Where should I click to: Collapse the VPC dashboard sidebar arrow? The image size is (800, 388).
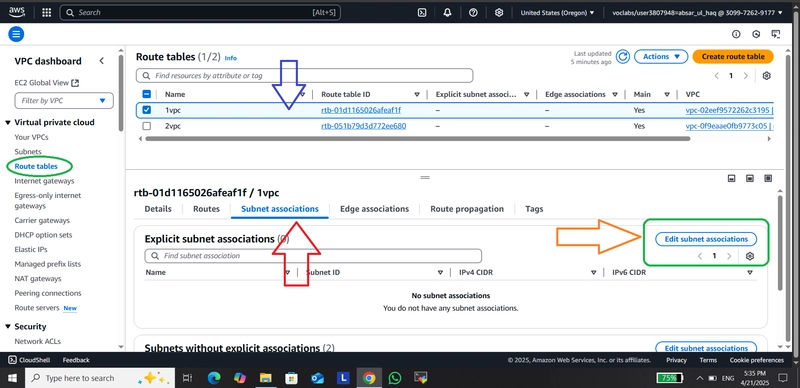click(102, 61)
